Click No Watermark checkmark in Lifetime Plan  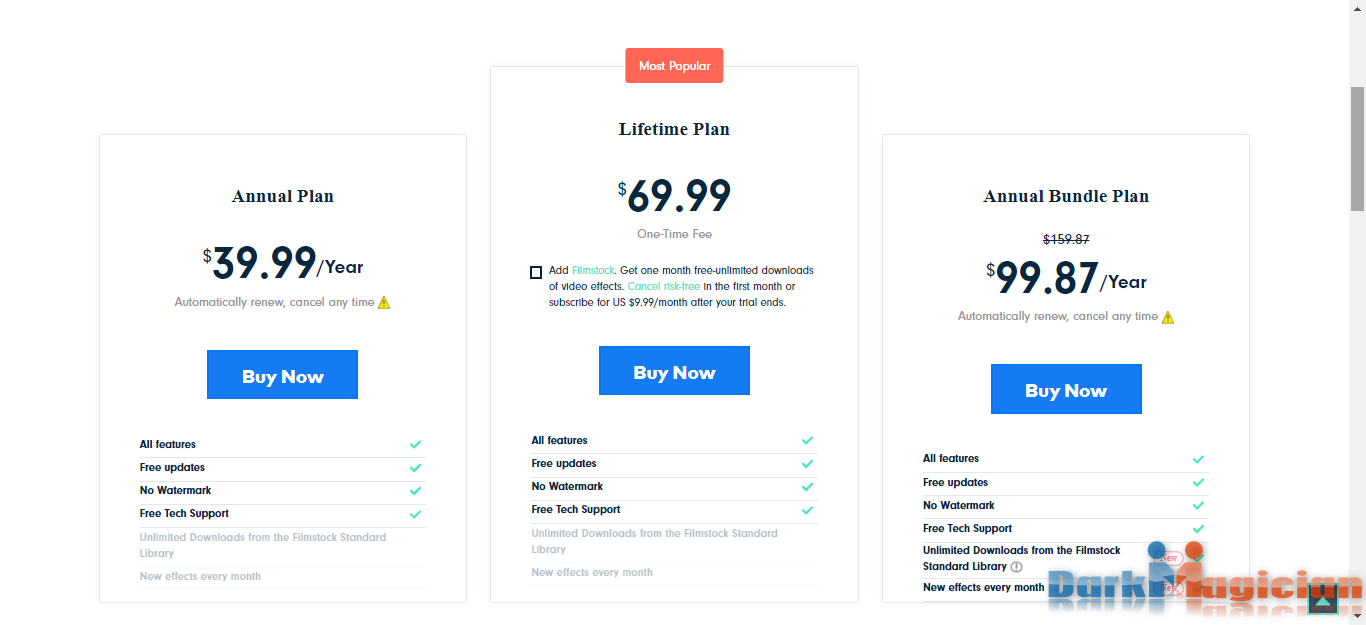pos(807,486)
